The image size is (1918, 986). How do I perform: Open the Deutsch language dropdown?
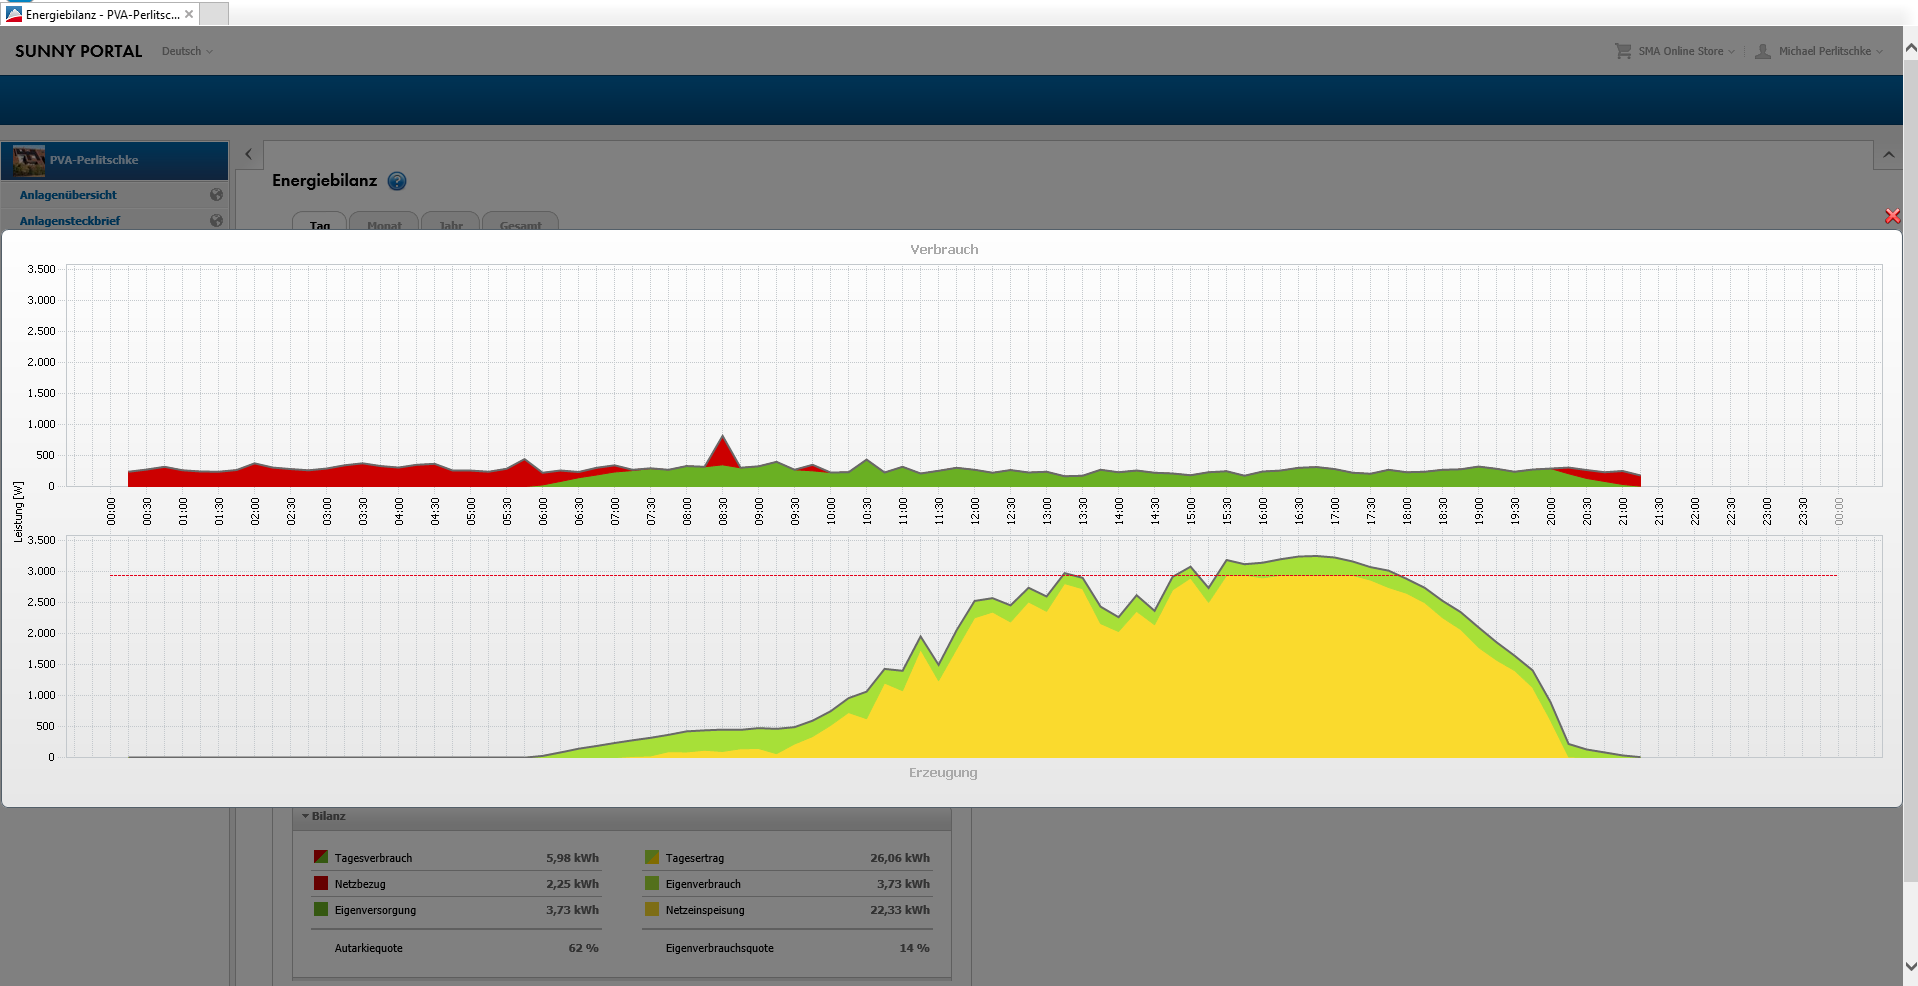(x=187, y=51)
